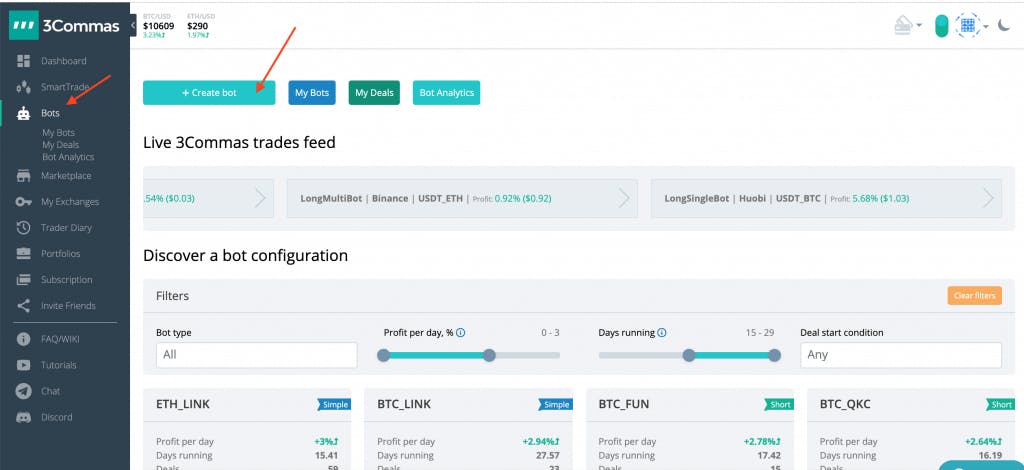Screen dimensions: 1024x470
Task: Open the Bot Analytics tab
Action: pyautogui.click(x=446, y=93)
